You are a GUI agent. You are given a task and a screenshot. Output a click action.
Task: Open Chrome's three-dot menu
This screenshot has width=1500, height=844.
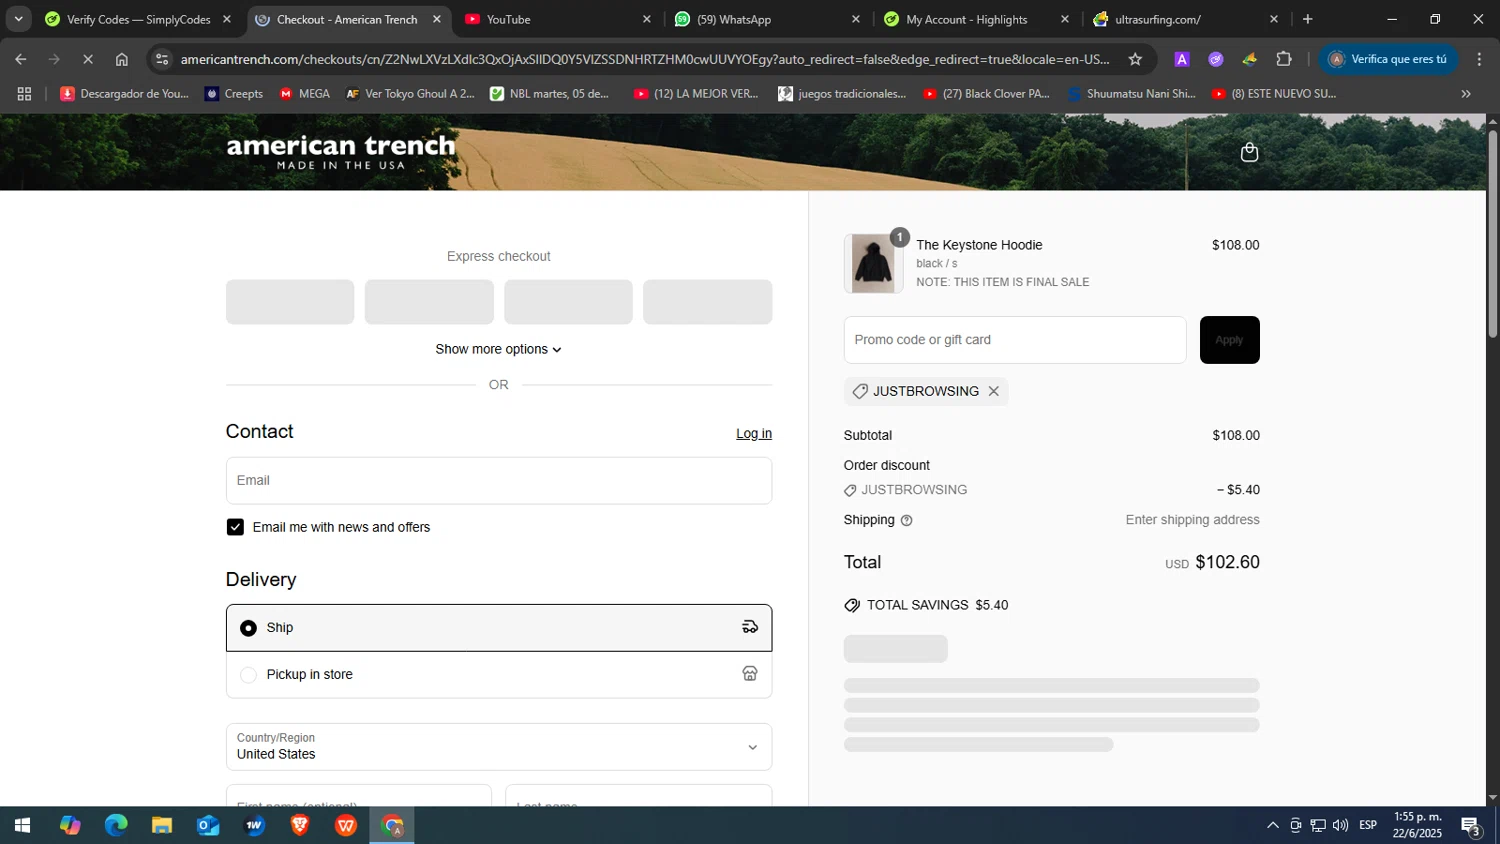(x=1479, y=59)
